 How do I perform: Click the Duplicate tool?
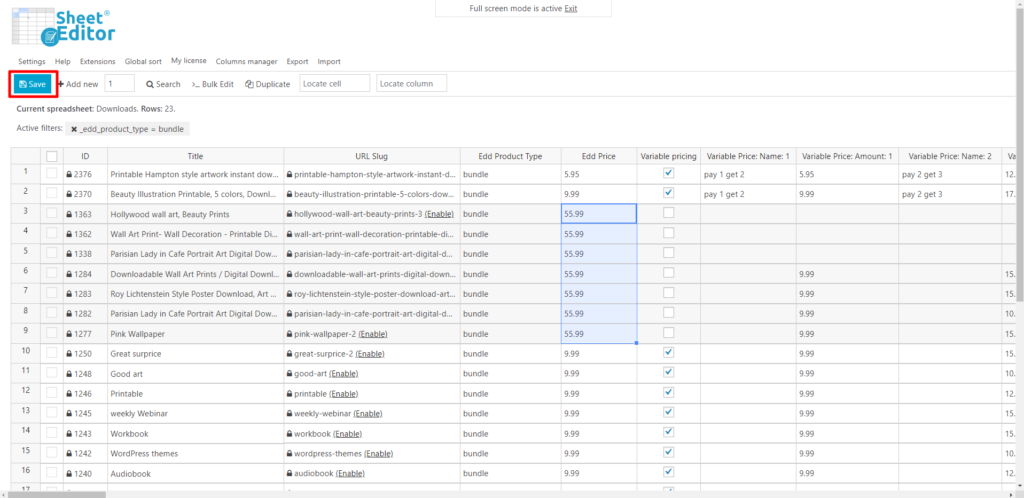pyautogui.click(x=268, y=84)
